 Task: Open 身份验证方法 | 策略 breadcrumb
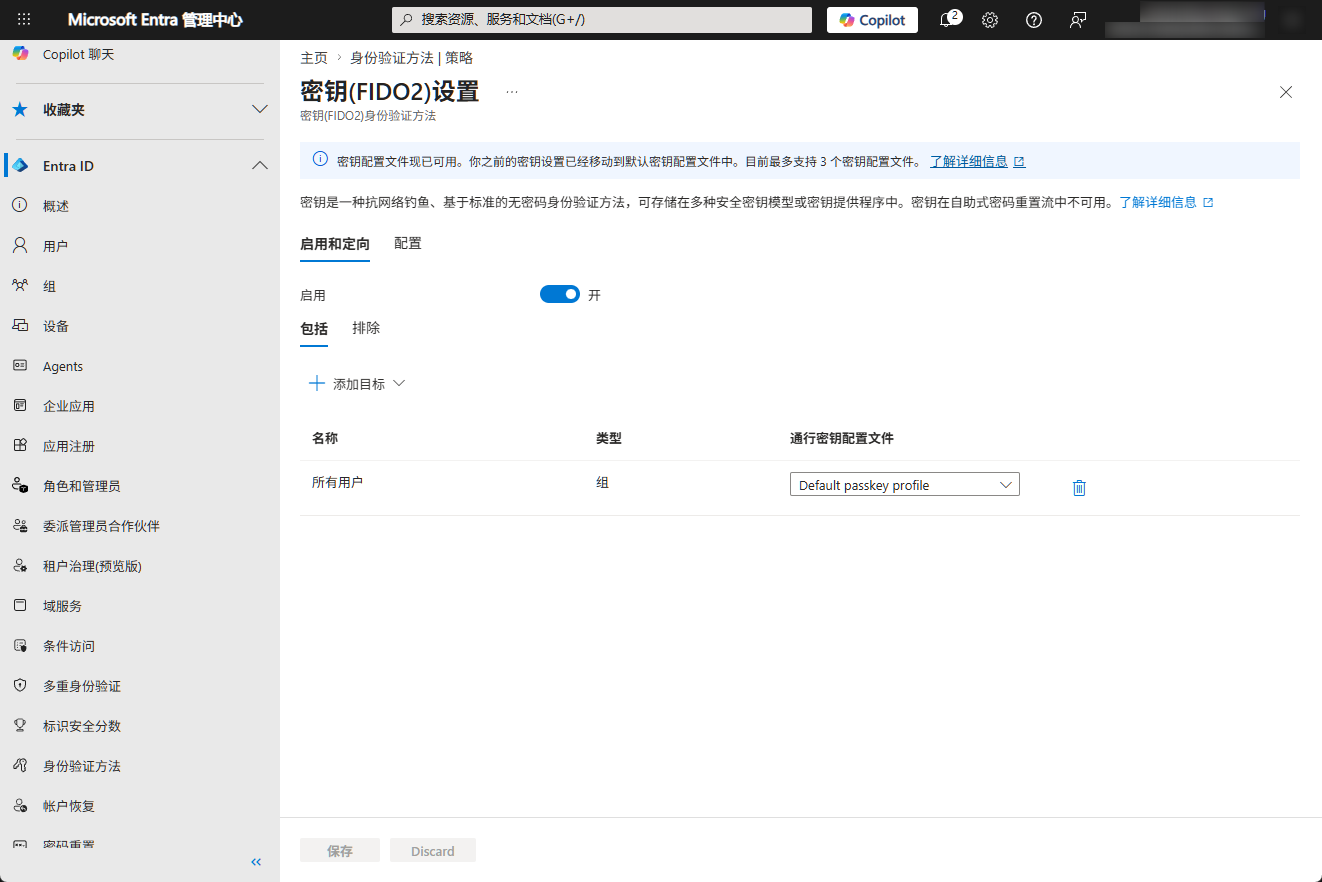tap(411, 58)
